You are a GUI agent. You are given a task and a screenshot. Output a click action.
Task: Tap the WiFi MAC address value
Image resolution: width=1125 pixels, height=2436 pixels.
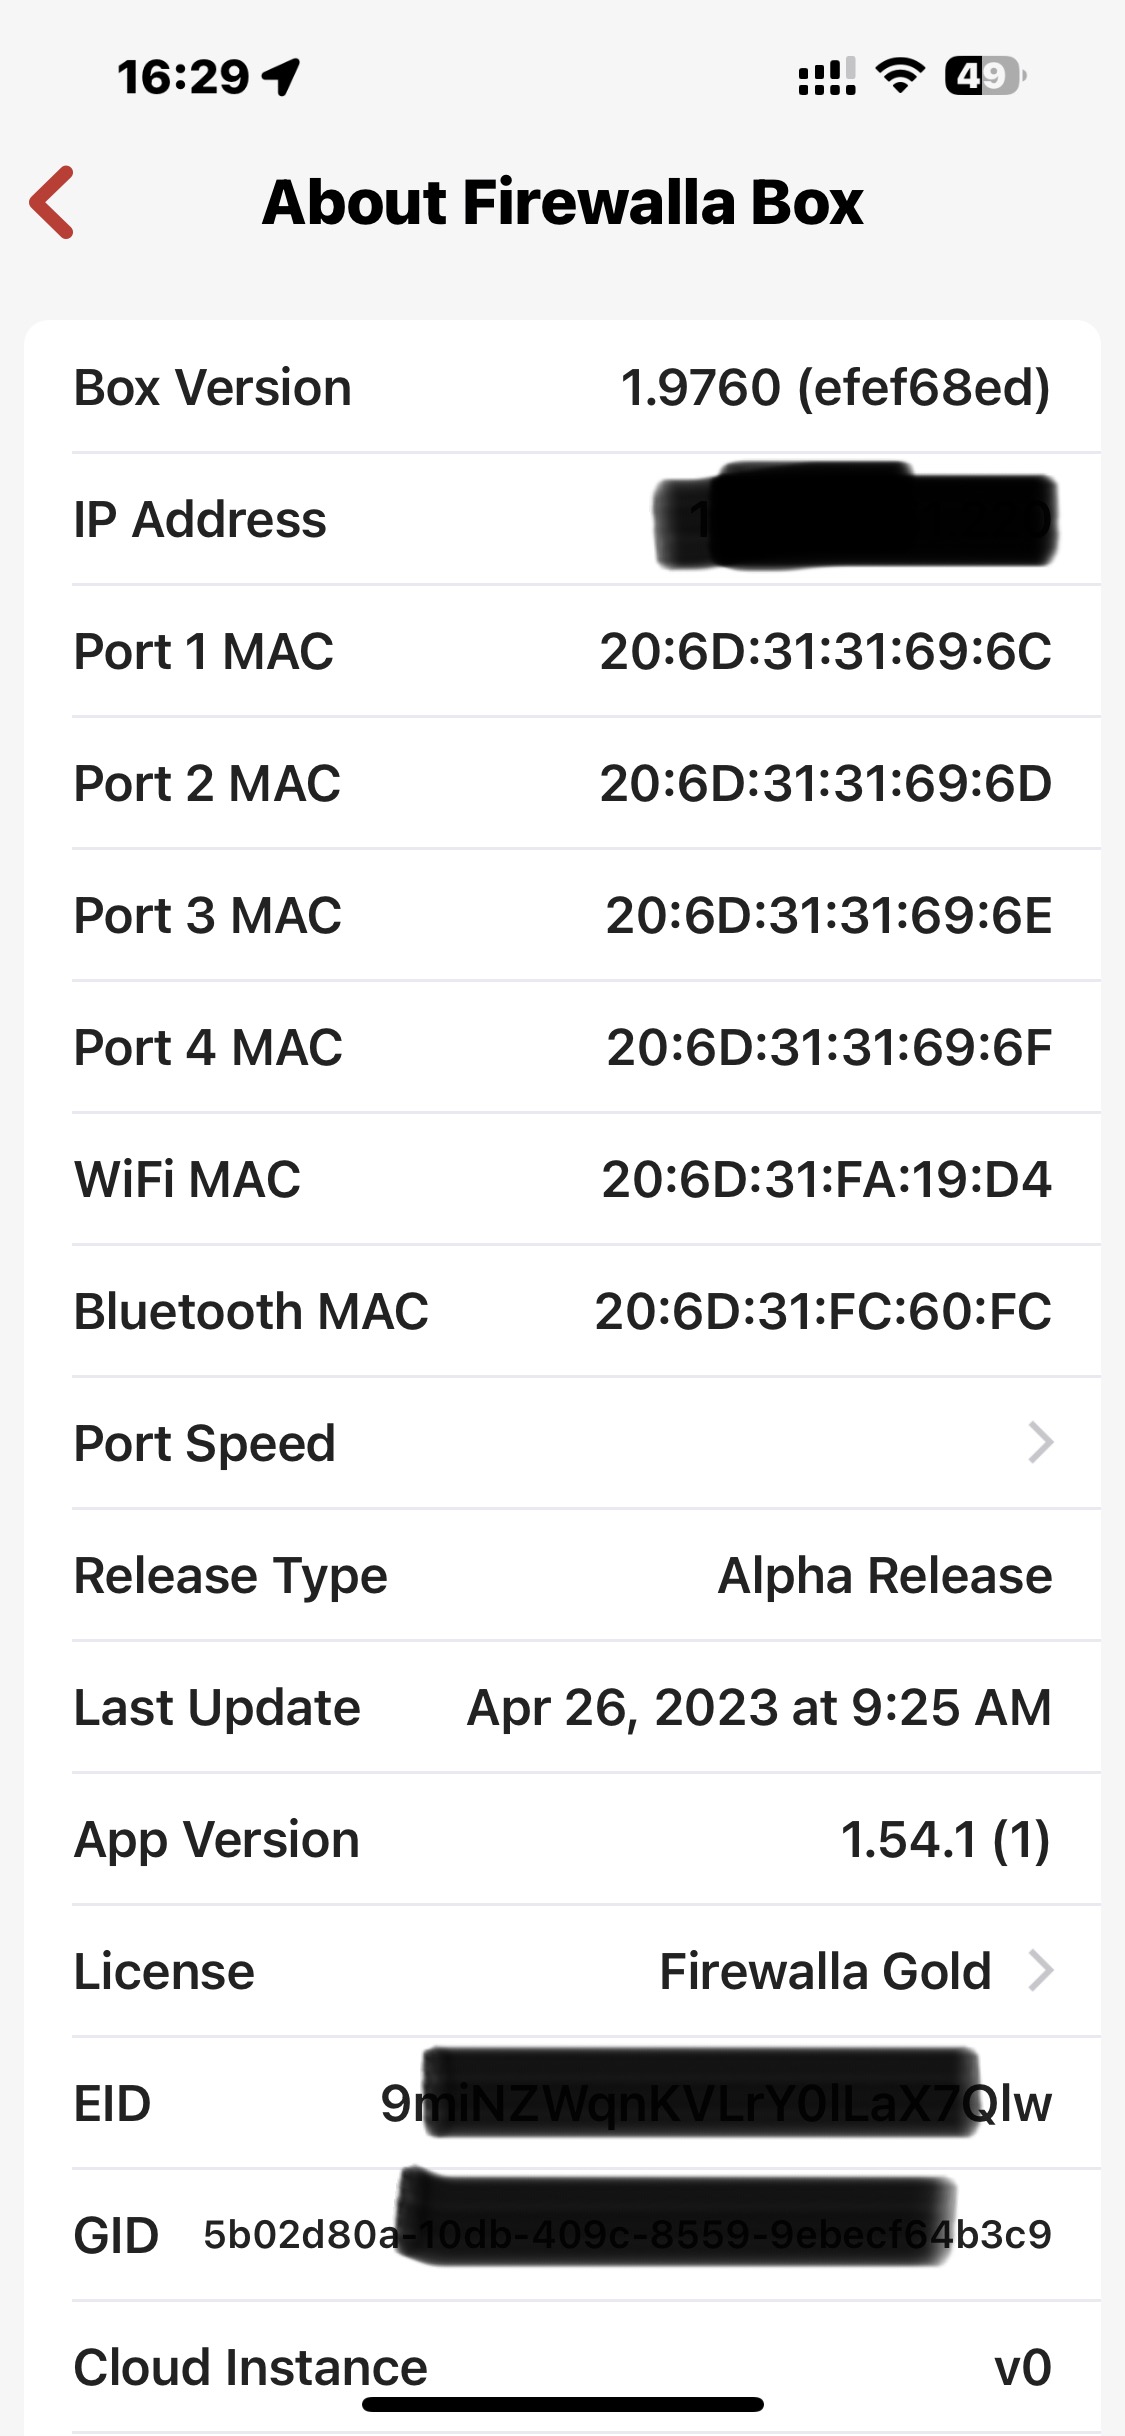(x=826, y=1179)
